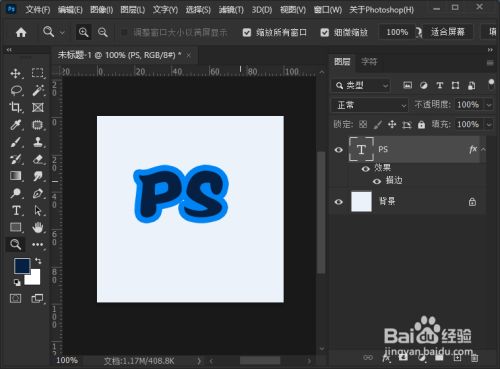Screen dimensions: 500x369
Task: Click the Home icon in options bar
Action: tap(21, 32)
